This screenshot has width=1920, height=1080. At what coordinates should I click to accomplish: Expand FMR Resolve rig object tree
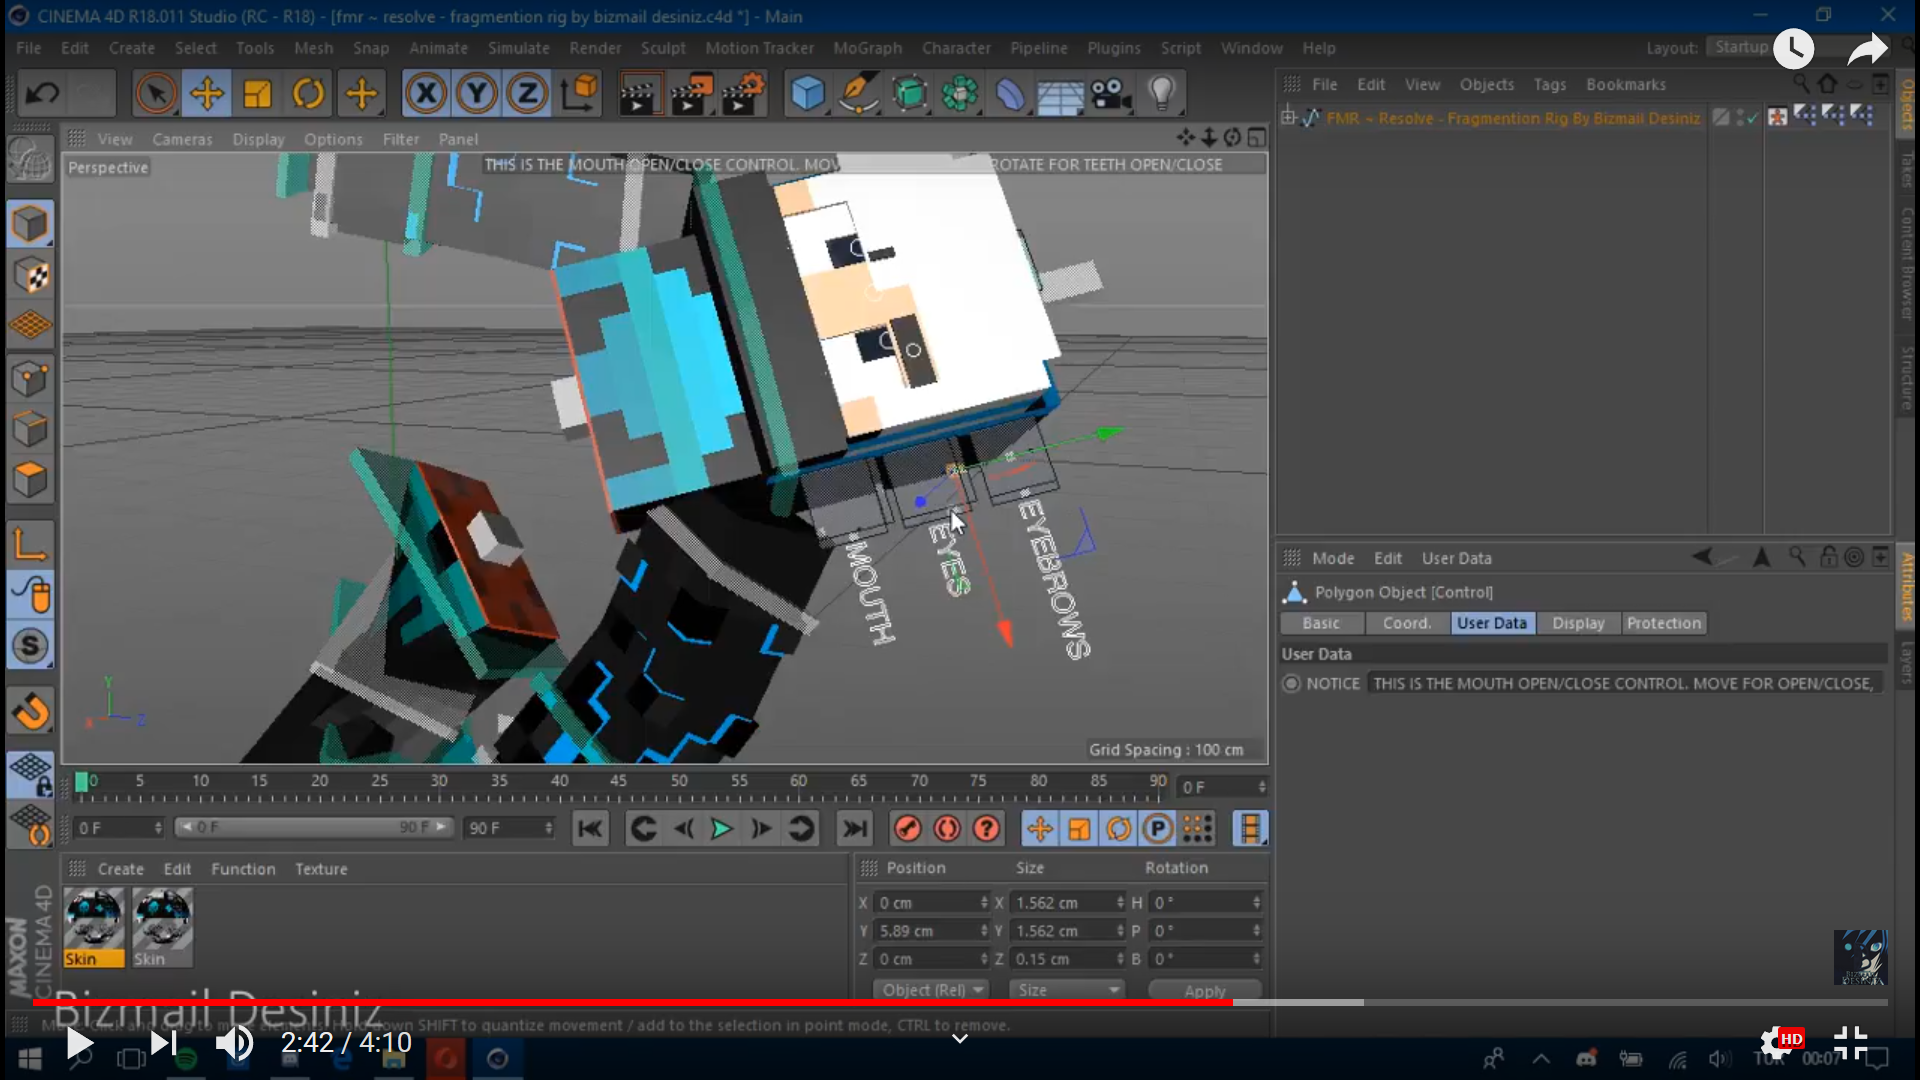click(x=1289, y=118)
